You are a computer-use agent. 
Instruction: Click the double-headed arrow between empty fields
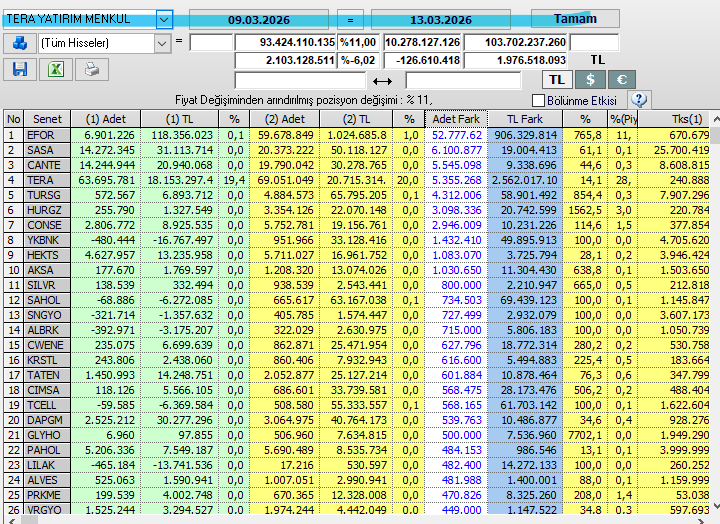[x=382, y=81]
